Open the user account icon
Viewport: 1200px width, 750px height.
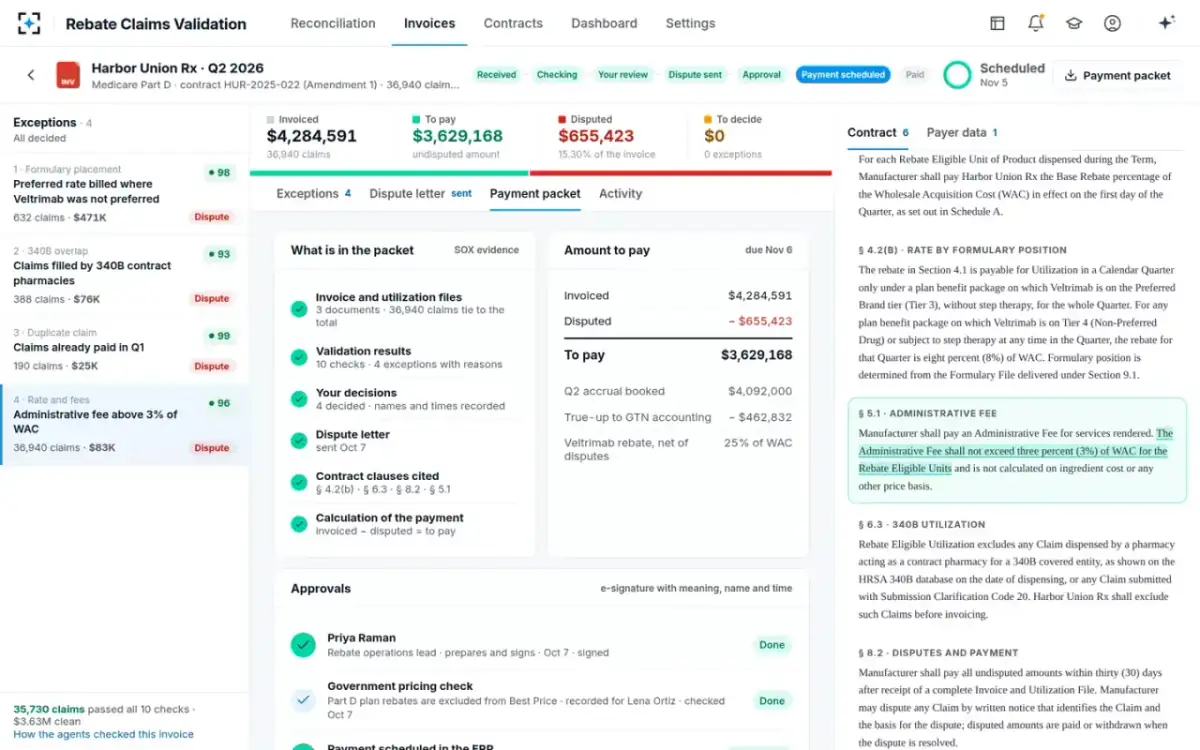1112,23
